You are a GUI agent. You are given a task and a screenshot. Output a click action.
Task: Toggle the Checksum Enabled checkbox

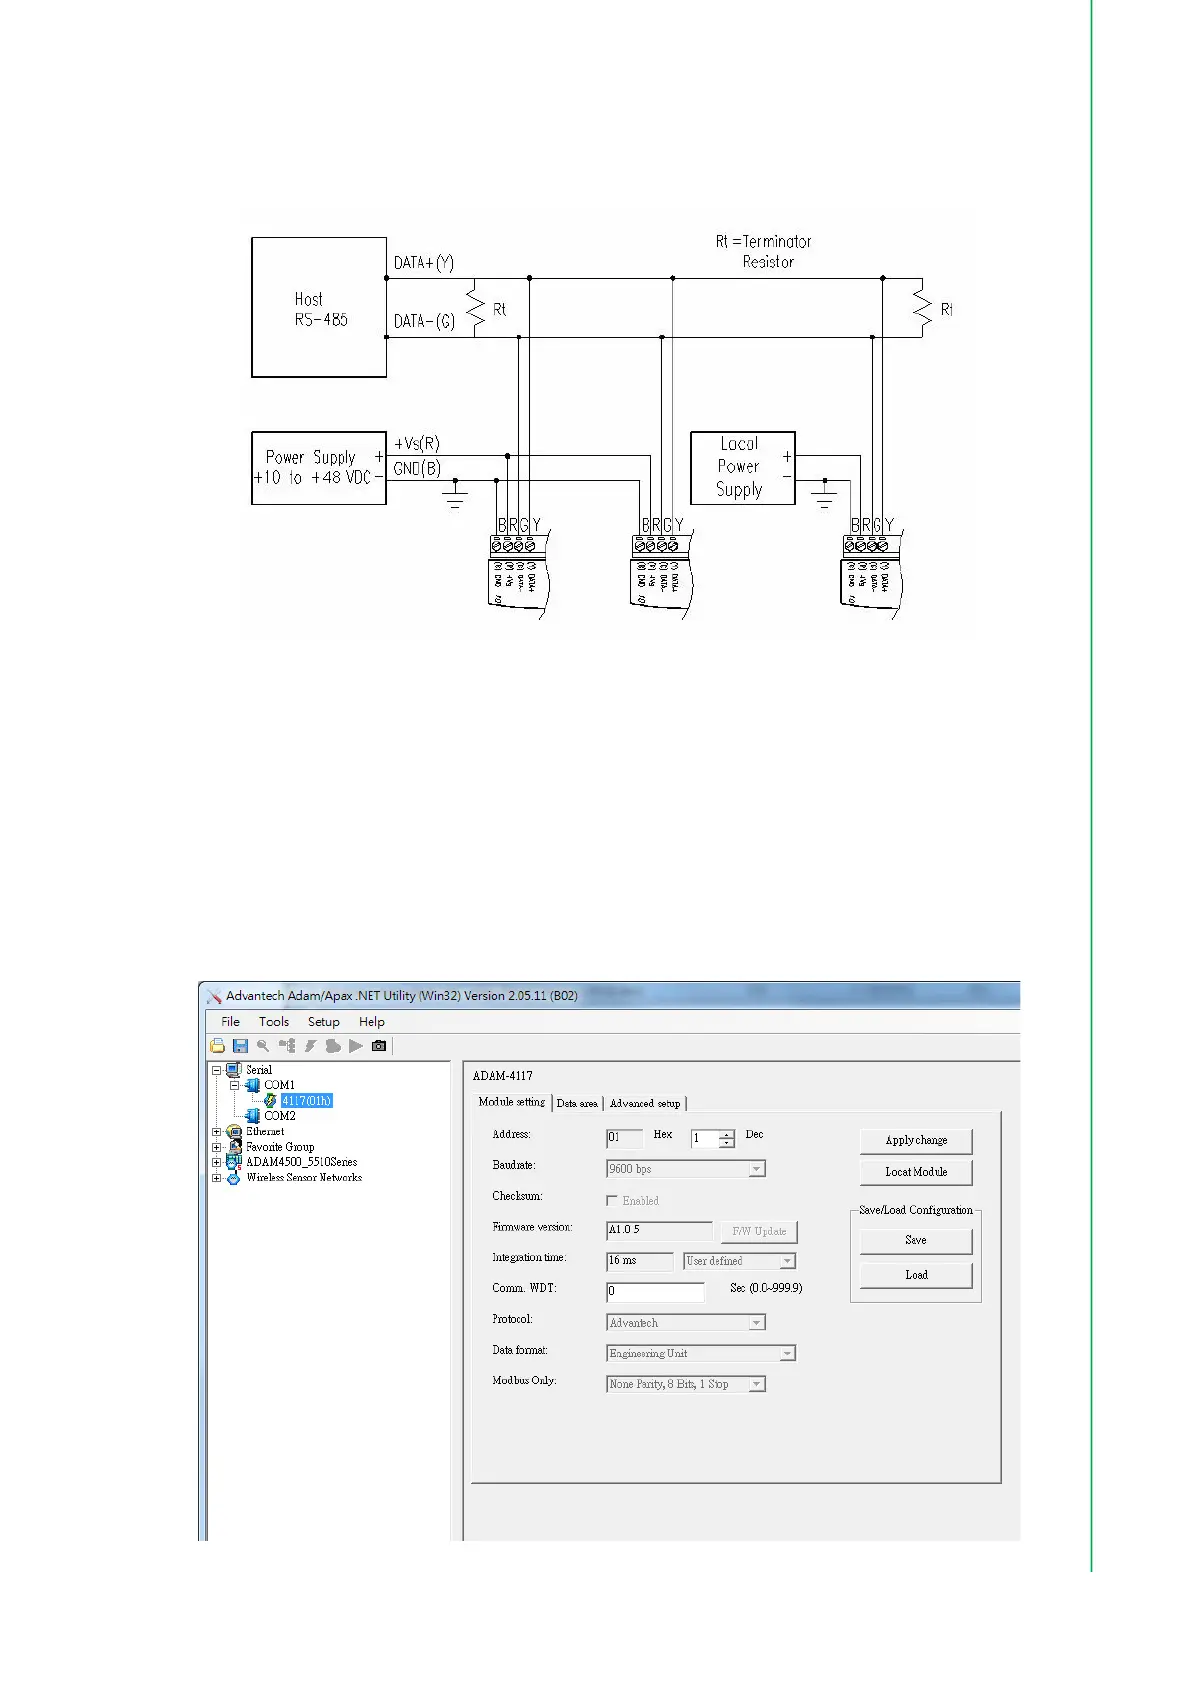612,1200
